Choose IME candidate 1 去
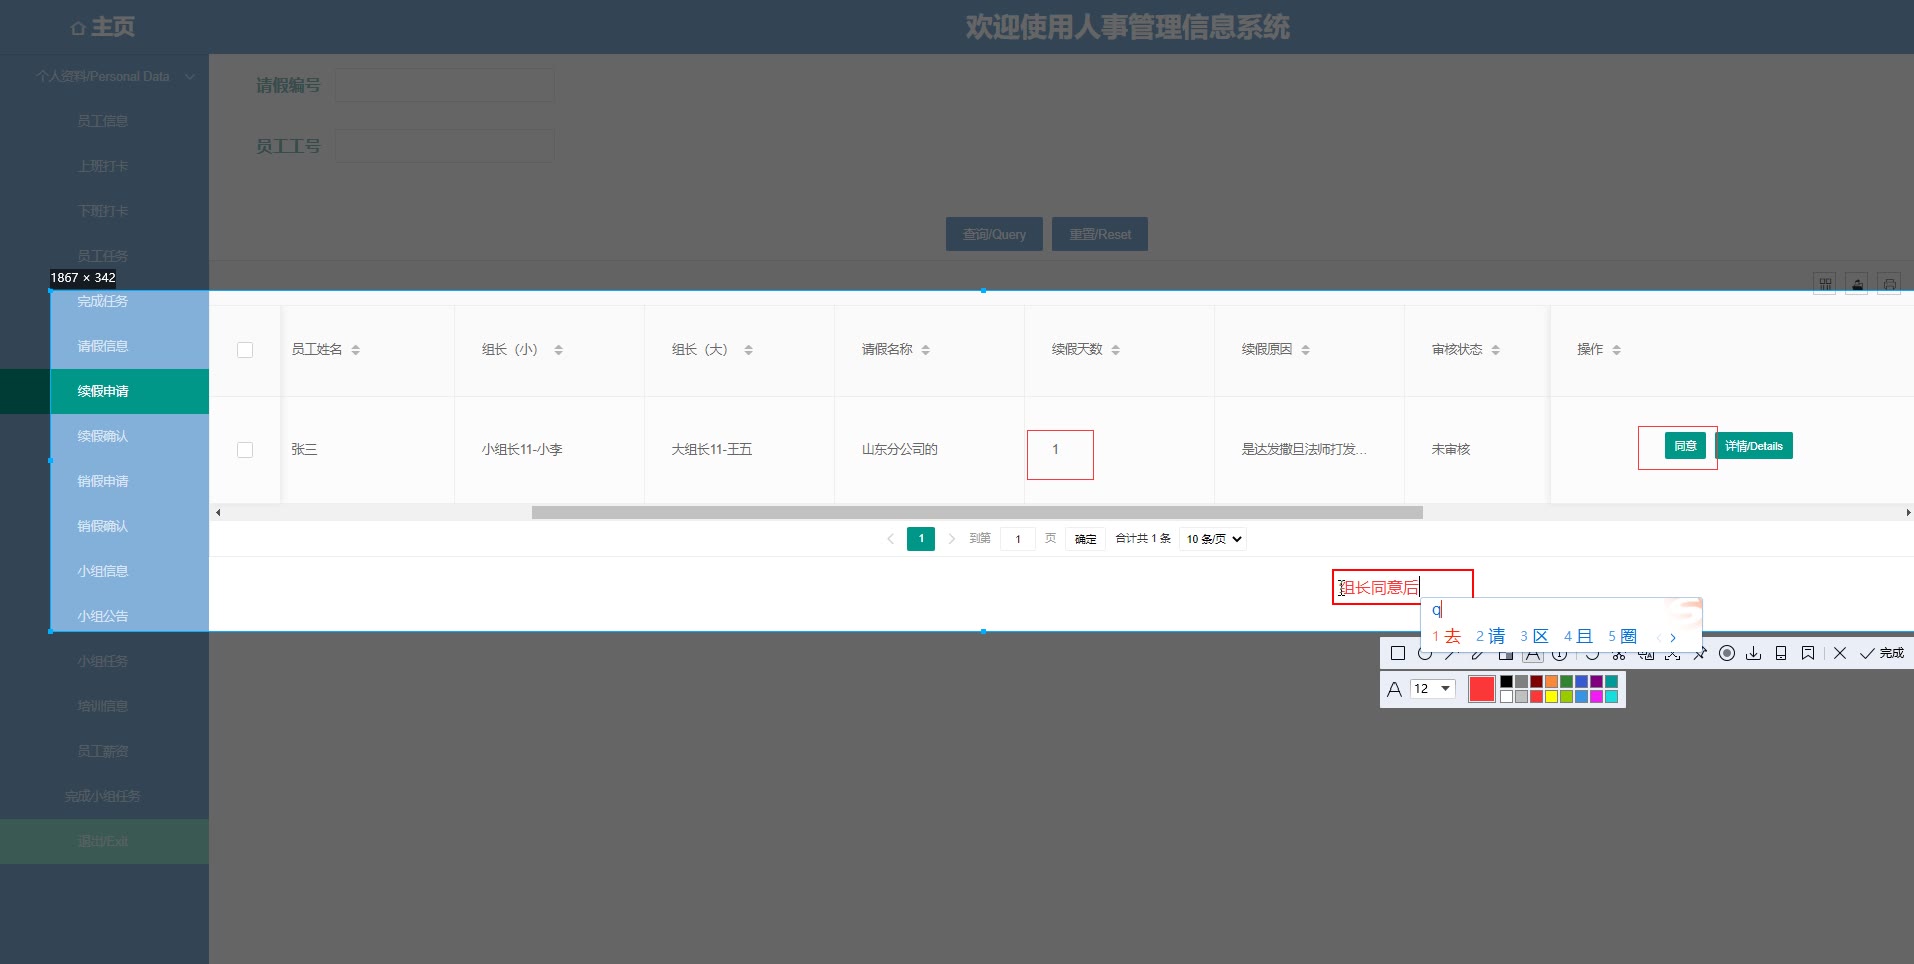 [x=1446, y=637]
